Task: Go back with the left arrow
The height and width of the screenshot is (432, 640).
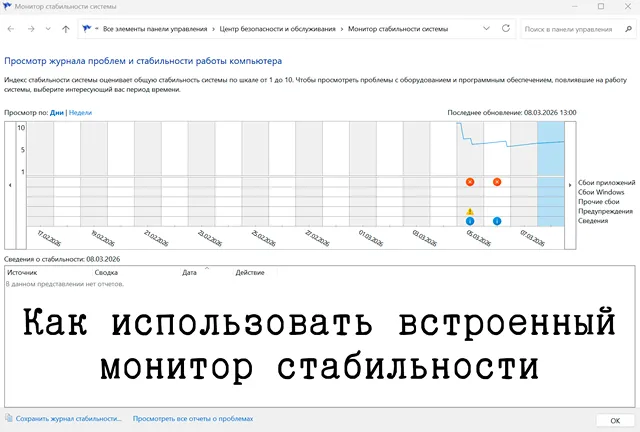Action: (x=11, y=29)
